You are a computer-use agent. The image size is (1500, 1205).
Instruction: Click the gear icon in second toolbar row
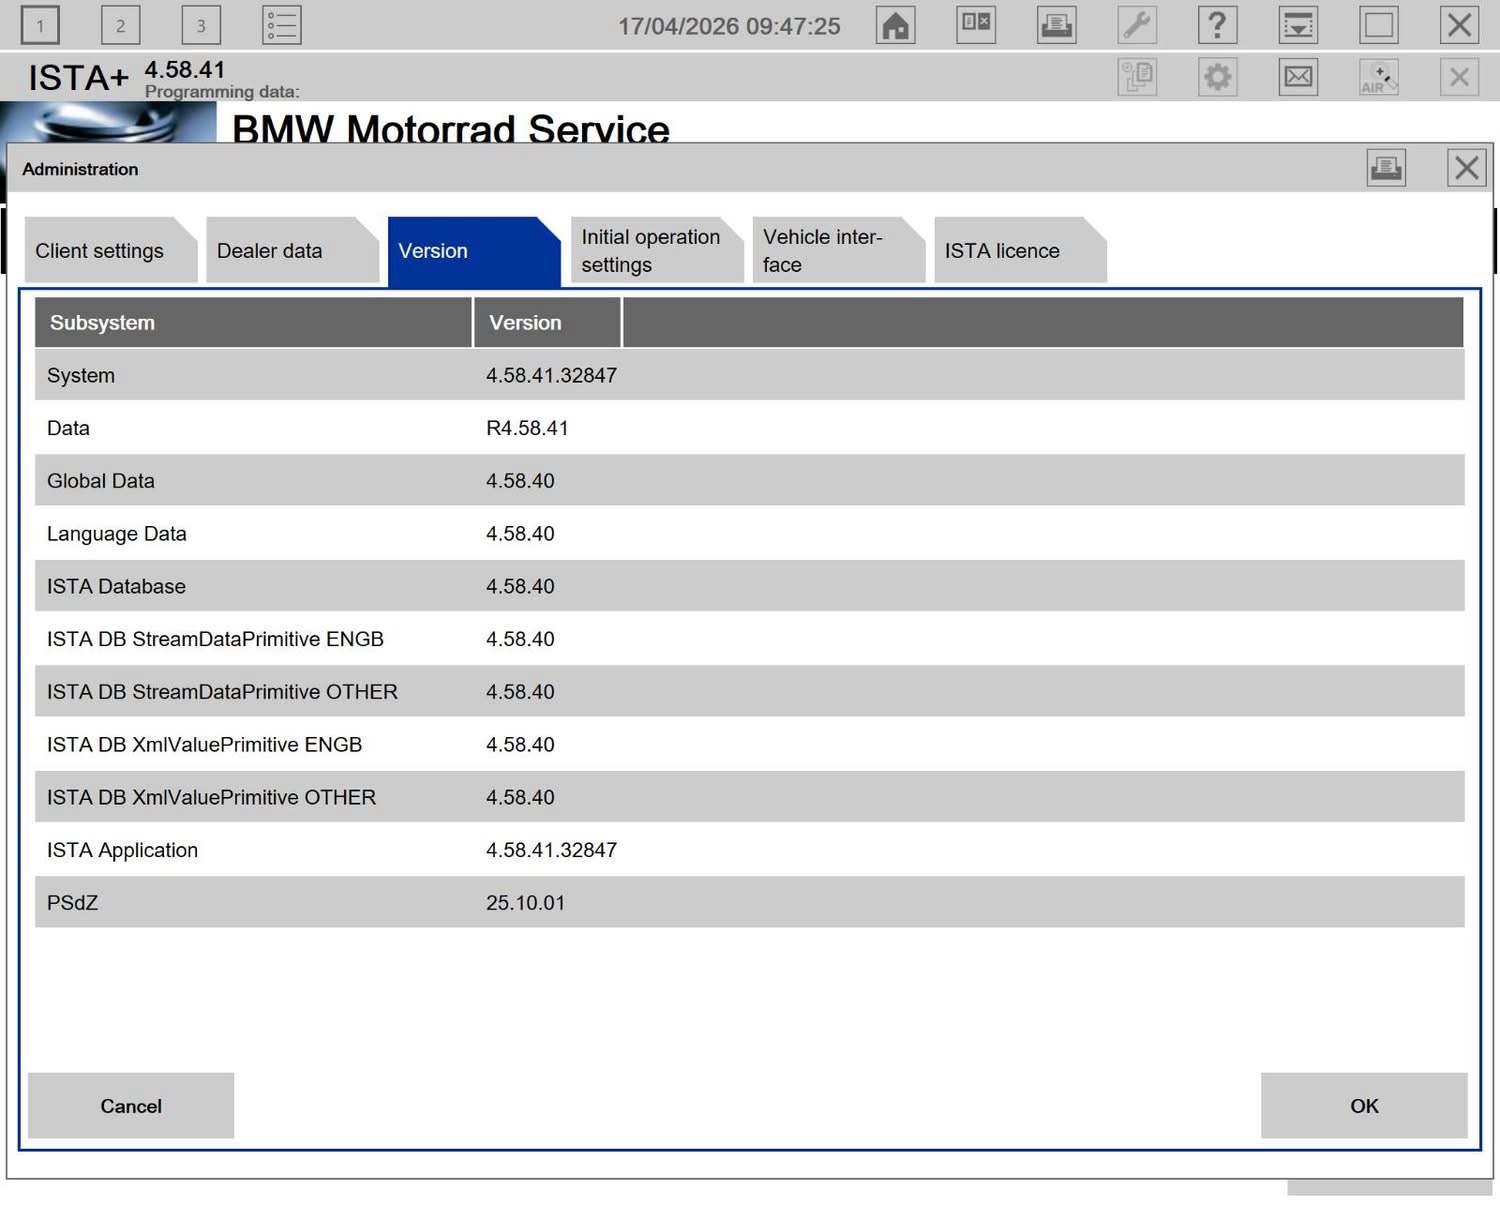[1217, 77]
